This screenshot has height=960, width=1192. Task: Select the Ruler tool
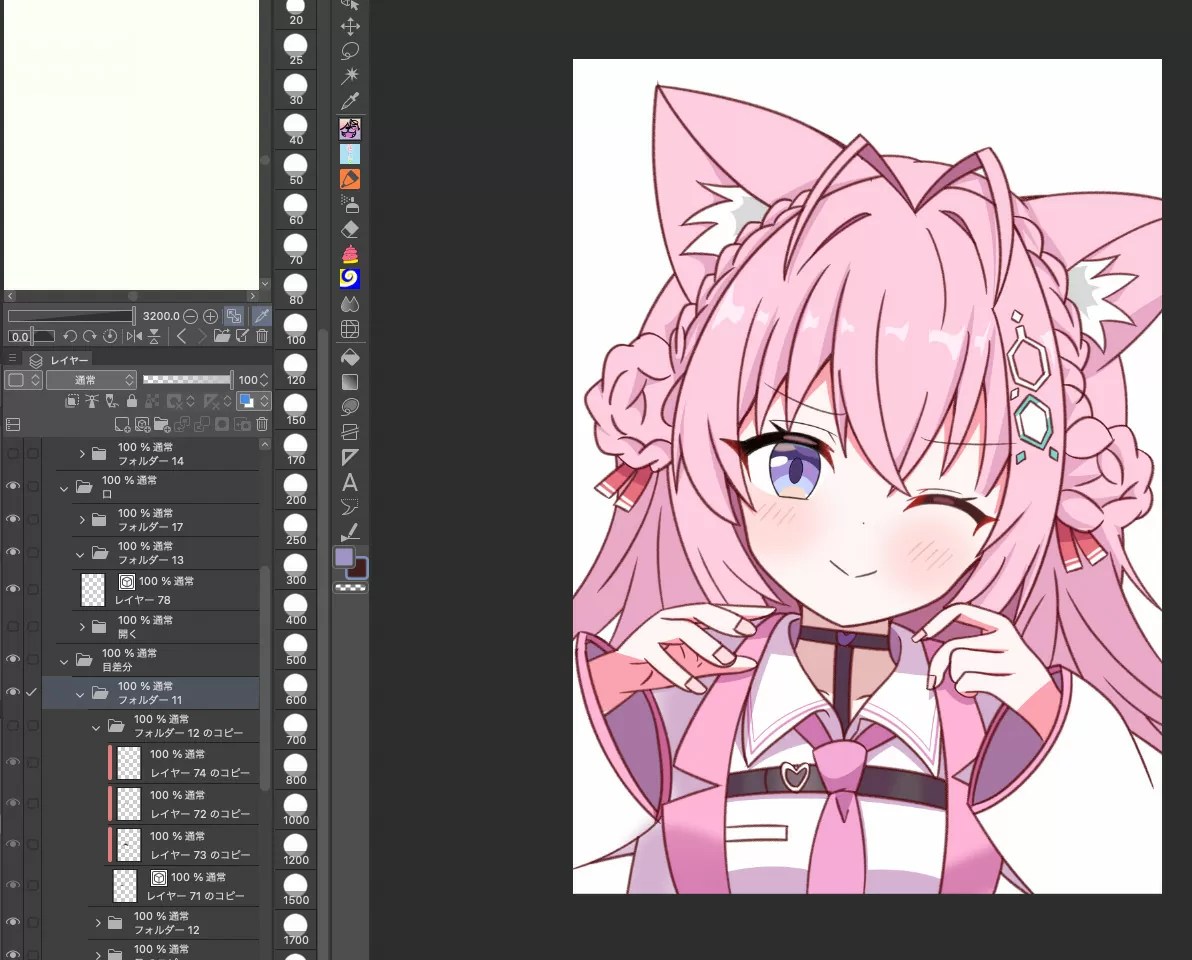(x=350, y=457)
